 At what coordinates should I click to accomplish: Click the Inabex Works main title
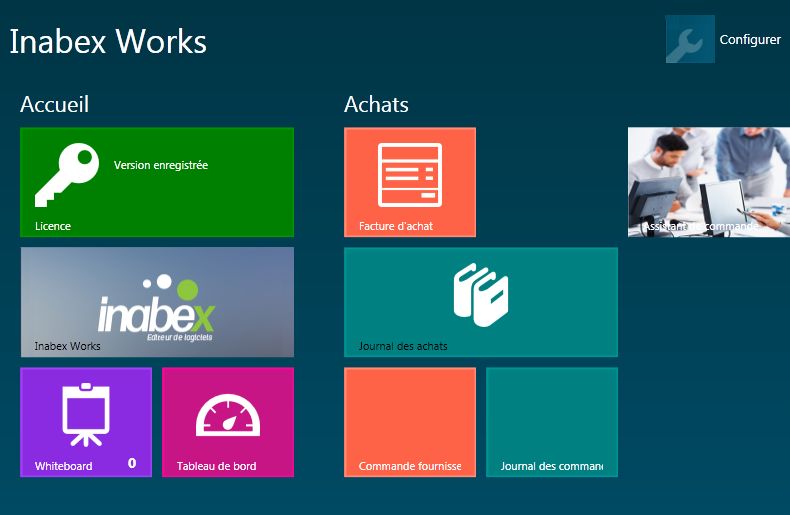pyautogui.click(x=108, y=42)
